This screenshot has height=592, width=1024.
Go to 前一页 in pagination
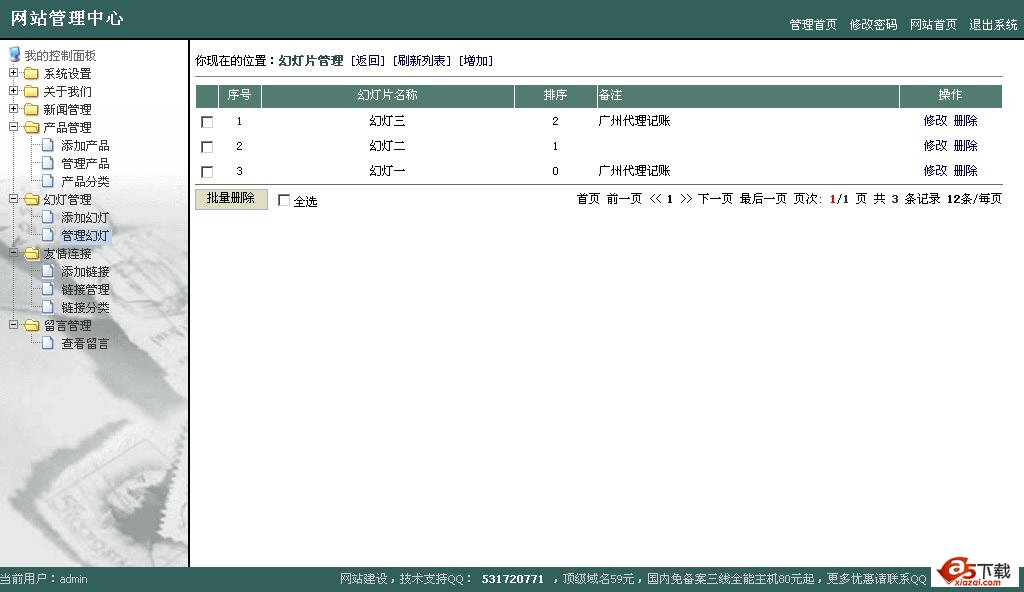pyautogui.click(x=624, y=199)
